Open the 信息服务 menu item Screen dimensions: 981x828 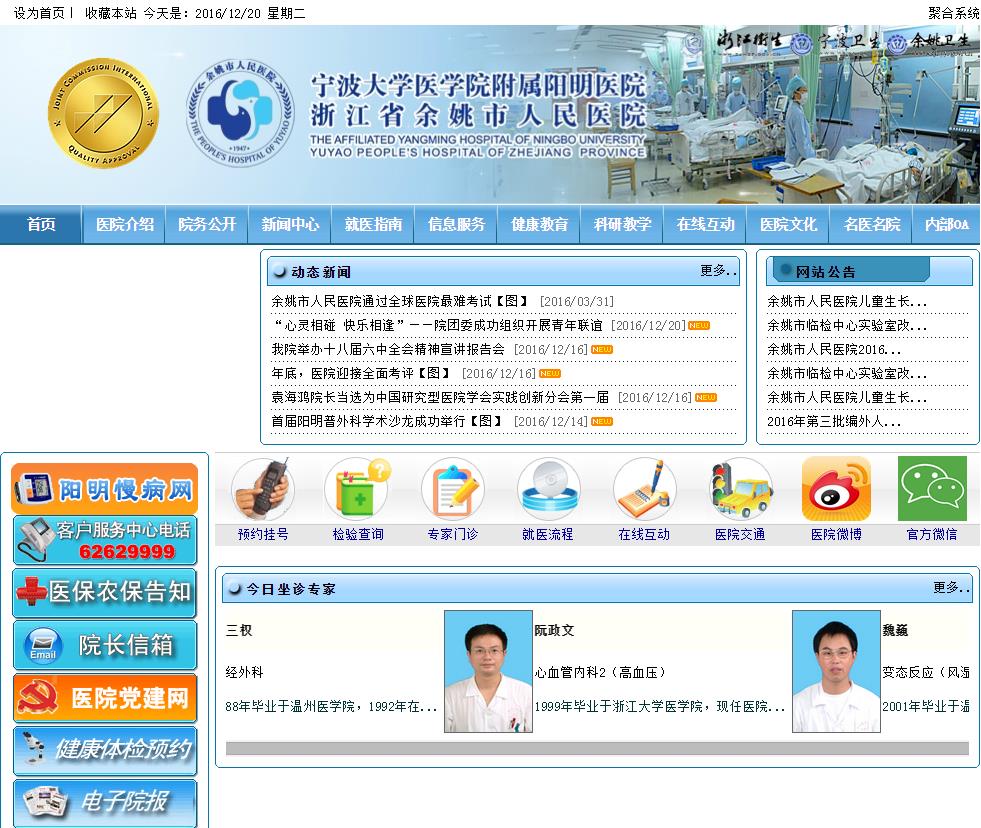tap(456, 224)
